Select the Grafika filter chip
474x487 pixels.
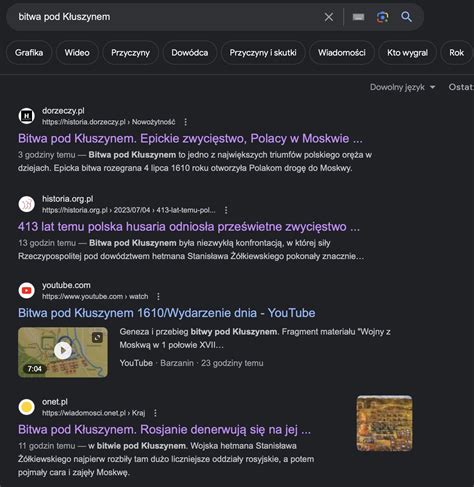tap(29, 53)
